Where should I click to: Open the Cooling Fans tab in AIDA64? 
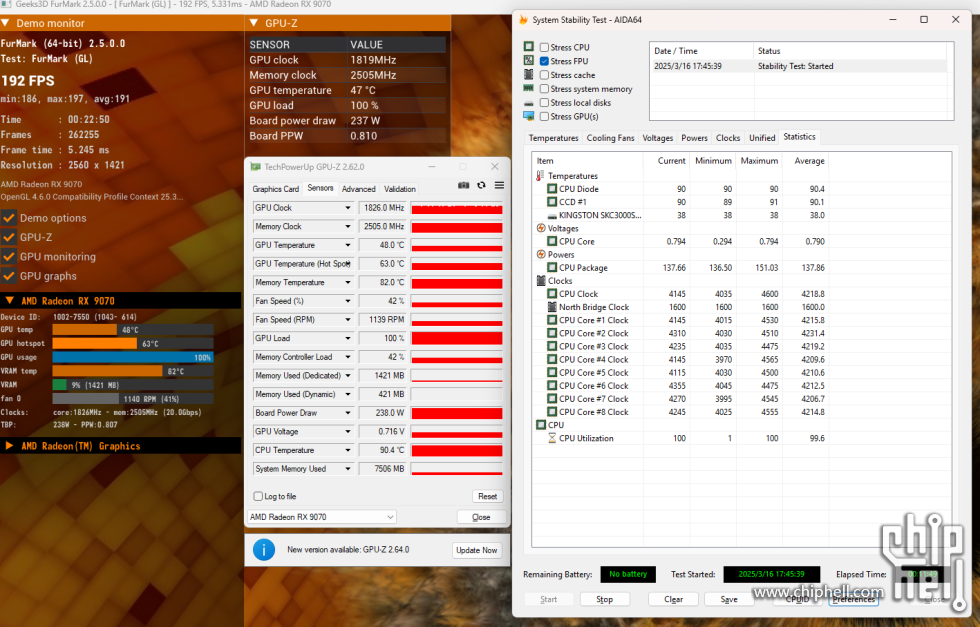click(x=611, y=138)
